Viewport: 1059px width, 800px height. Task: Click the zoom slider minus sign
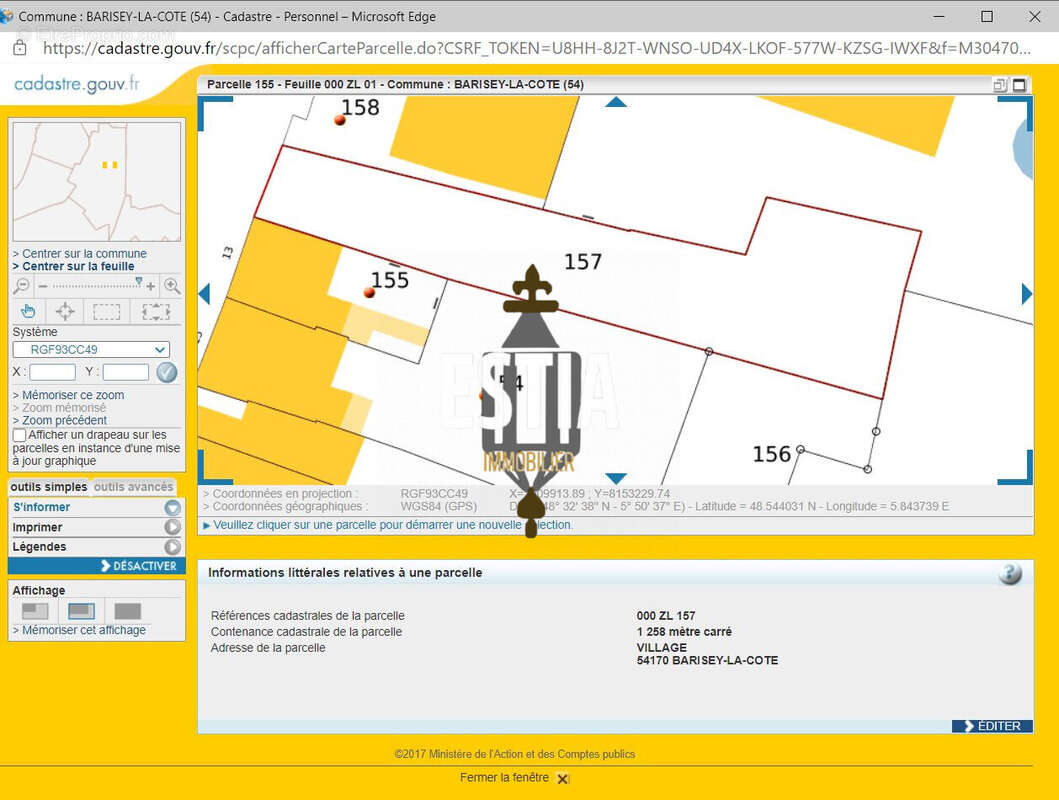click(43, 287)
